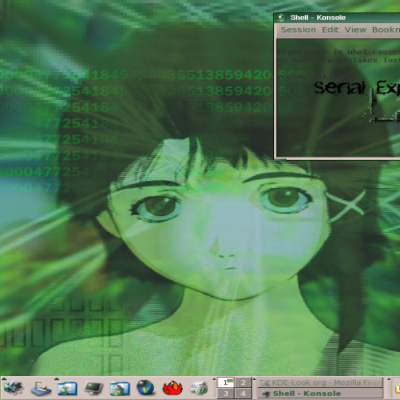Launch the terminal monitor icon in panel
Viewport: 400px width, 400px height.
tap(93, 388)
